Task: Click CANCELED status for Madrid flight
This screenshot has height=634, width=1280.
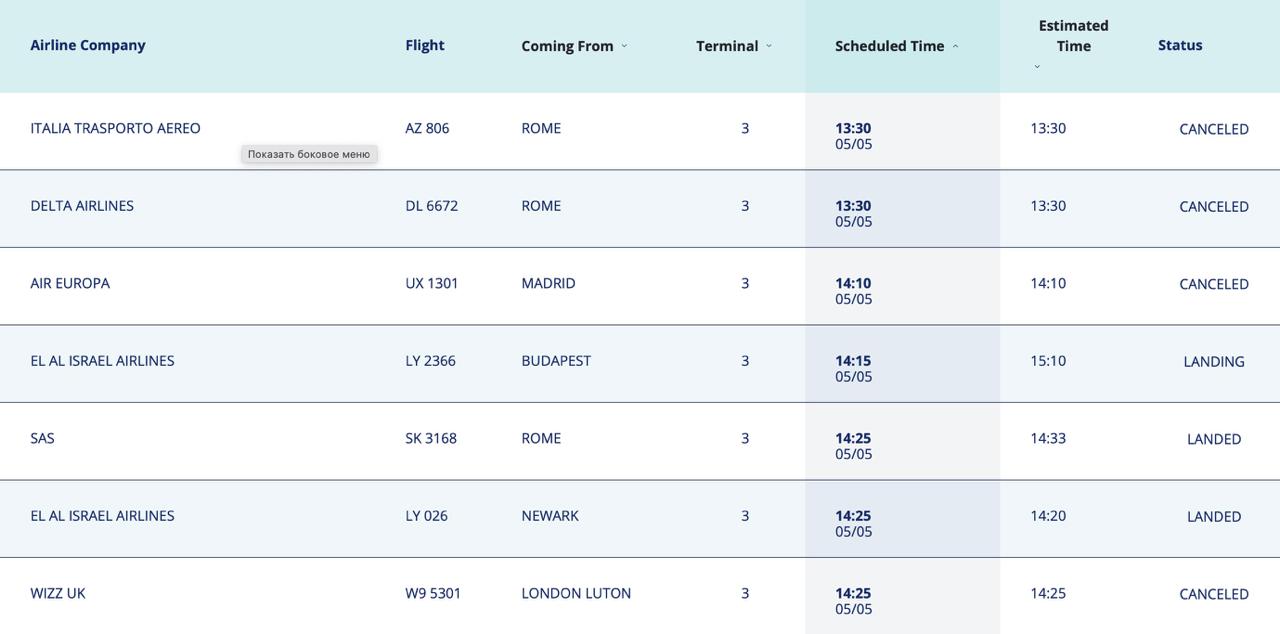Action: (x=1213, y=284)
